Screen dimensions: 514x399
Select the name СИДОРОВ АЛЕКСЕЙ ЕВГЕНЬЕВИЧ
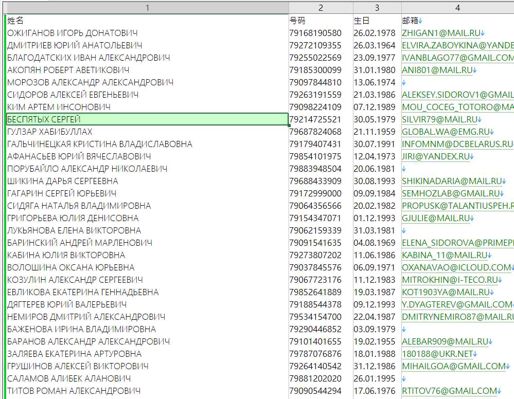point(73,95)
